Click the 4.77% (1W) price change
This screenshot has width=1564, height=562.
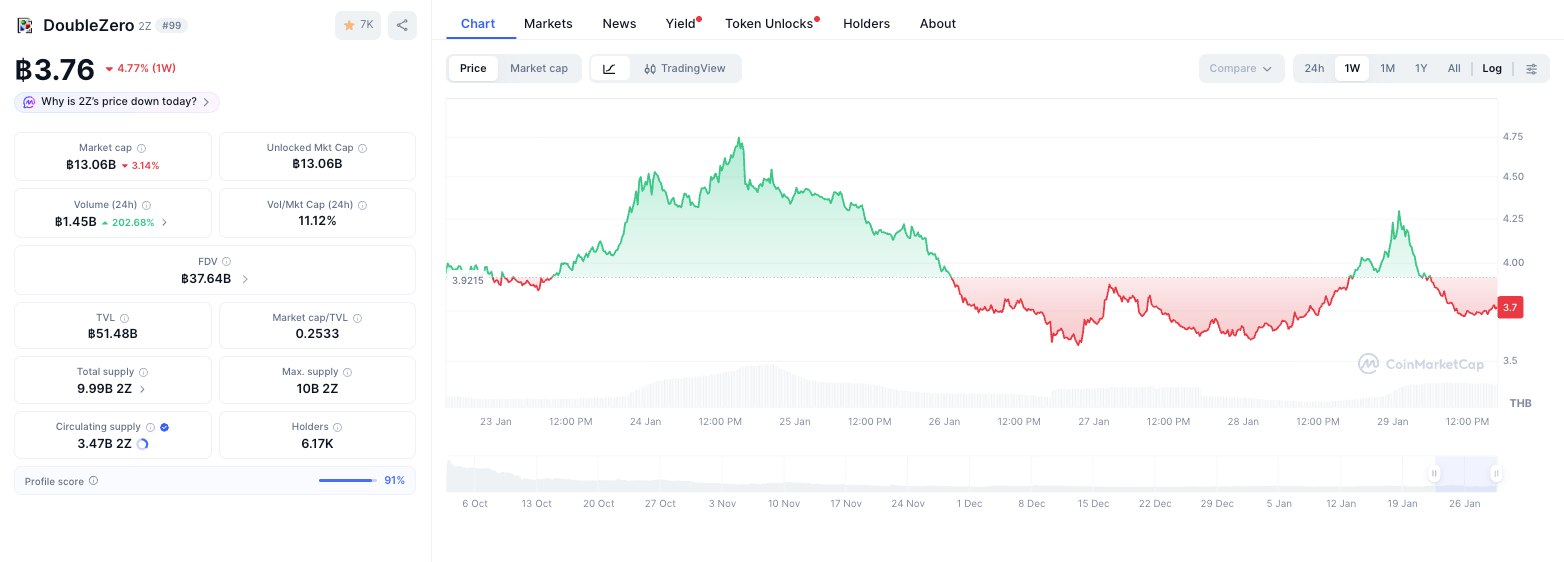click(141, 69)
